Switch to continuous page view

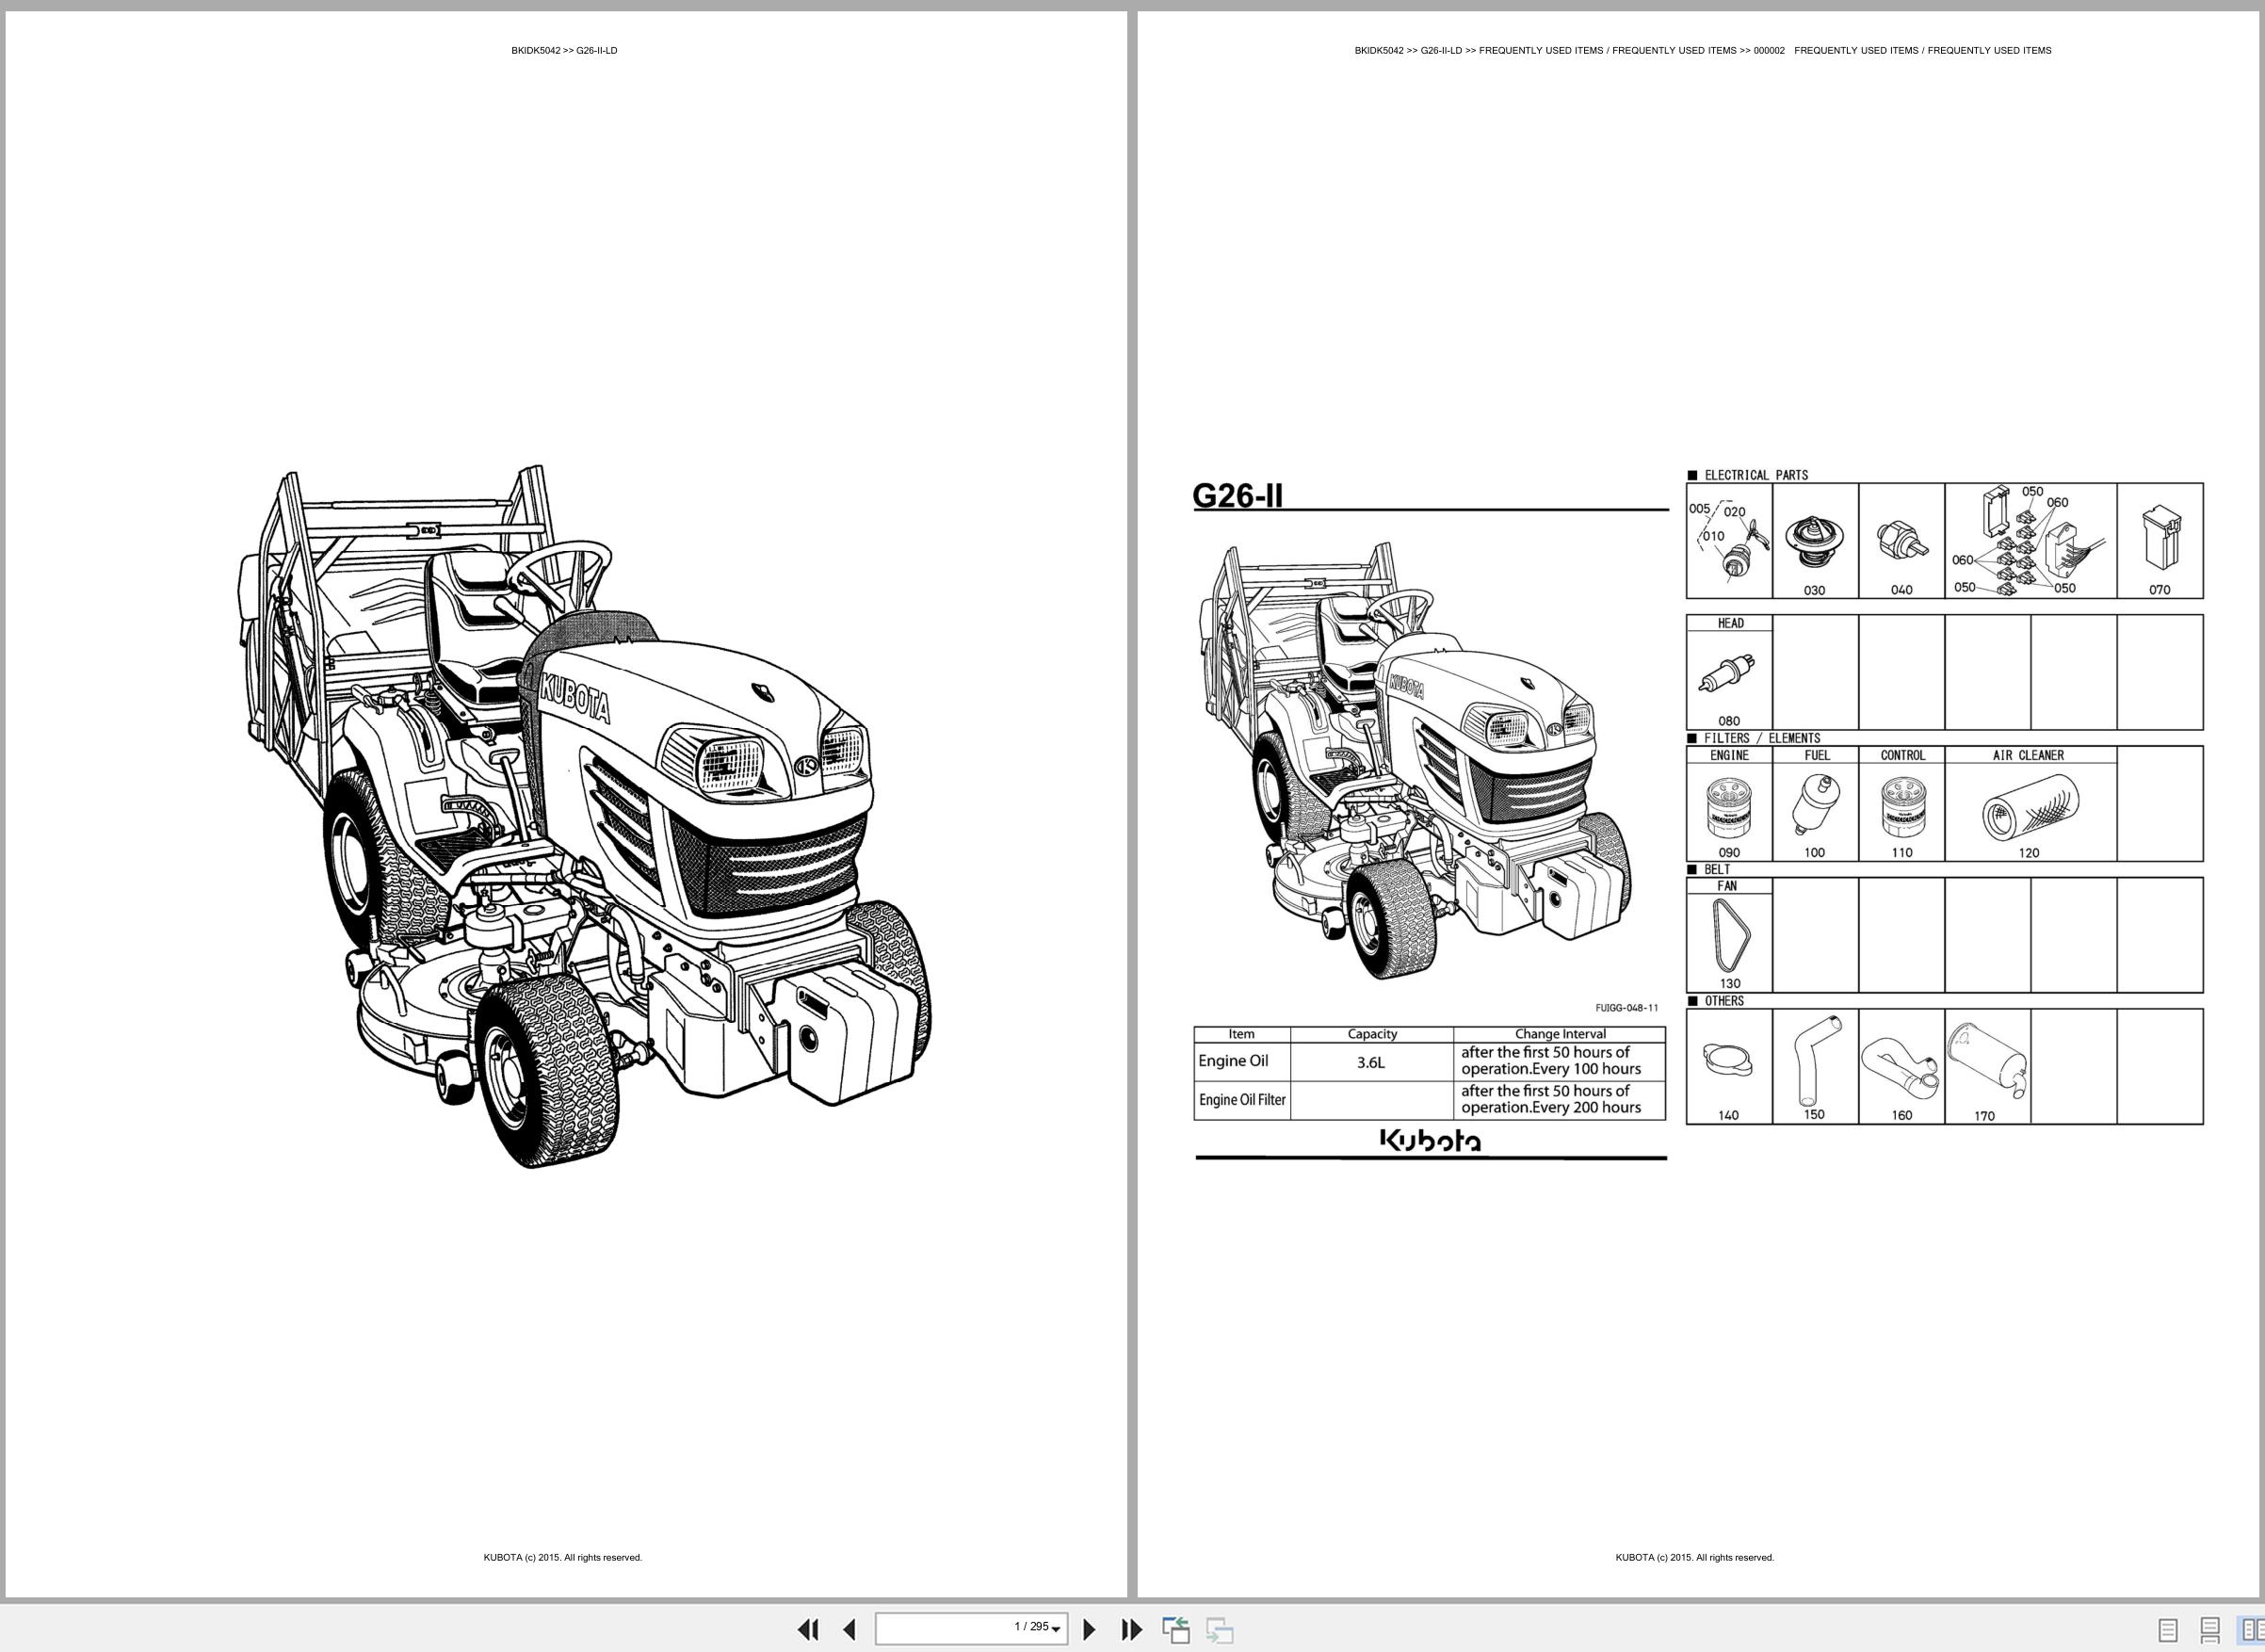[2210, 1630]
